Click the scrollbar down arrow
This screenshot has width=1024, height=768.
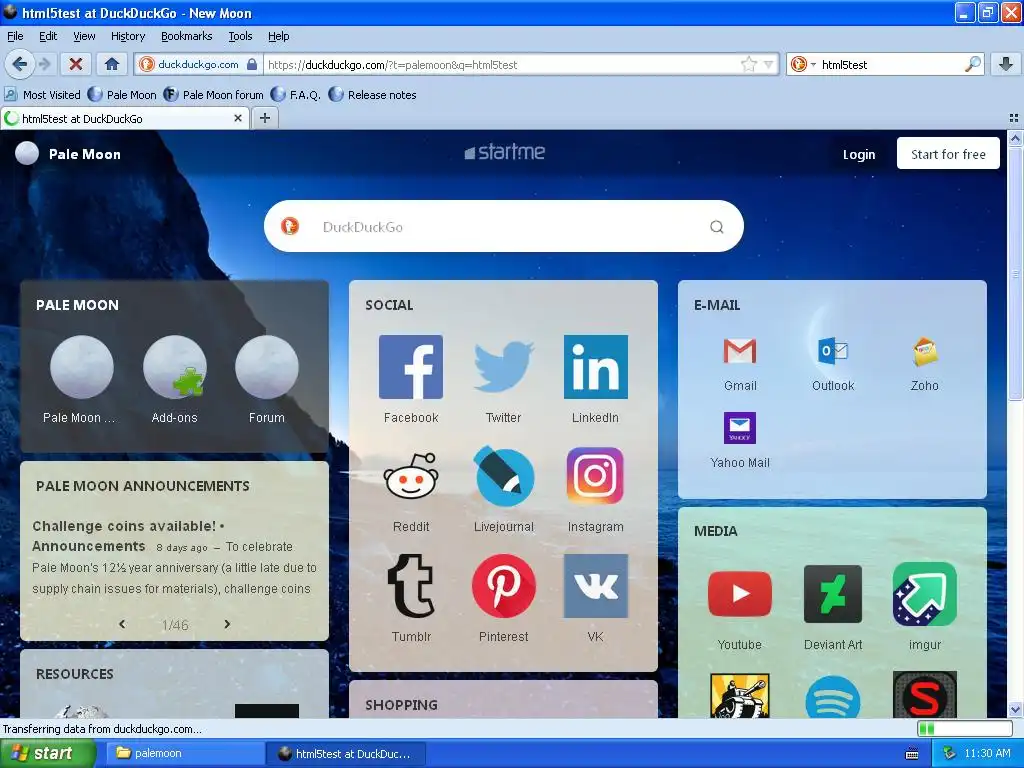pyautogui.click(x=1015, y=710)
